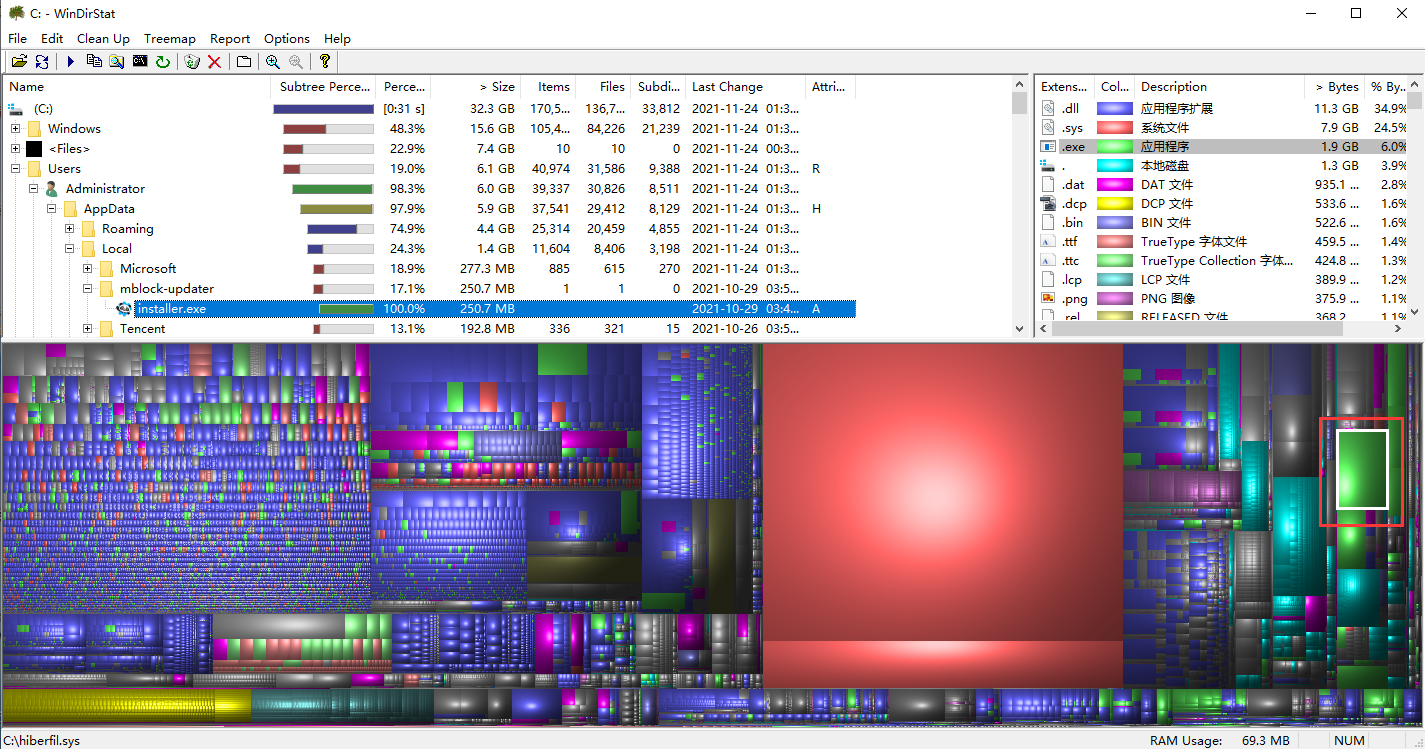This screenshot has width=1425, height=749.
Task: Click the greyed Zoom Out magnifier icon
Action: (296, 62)
